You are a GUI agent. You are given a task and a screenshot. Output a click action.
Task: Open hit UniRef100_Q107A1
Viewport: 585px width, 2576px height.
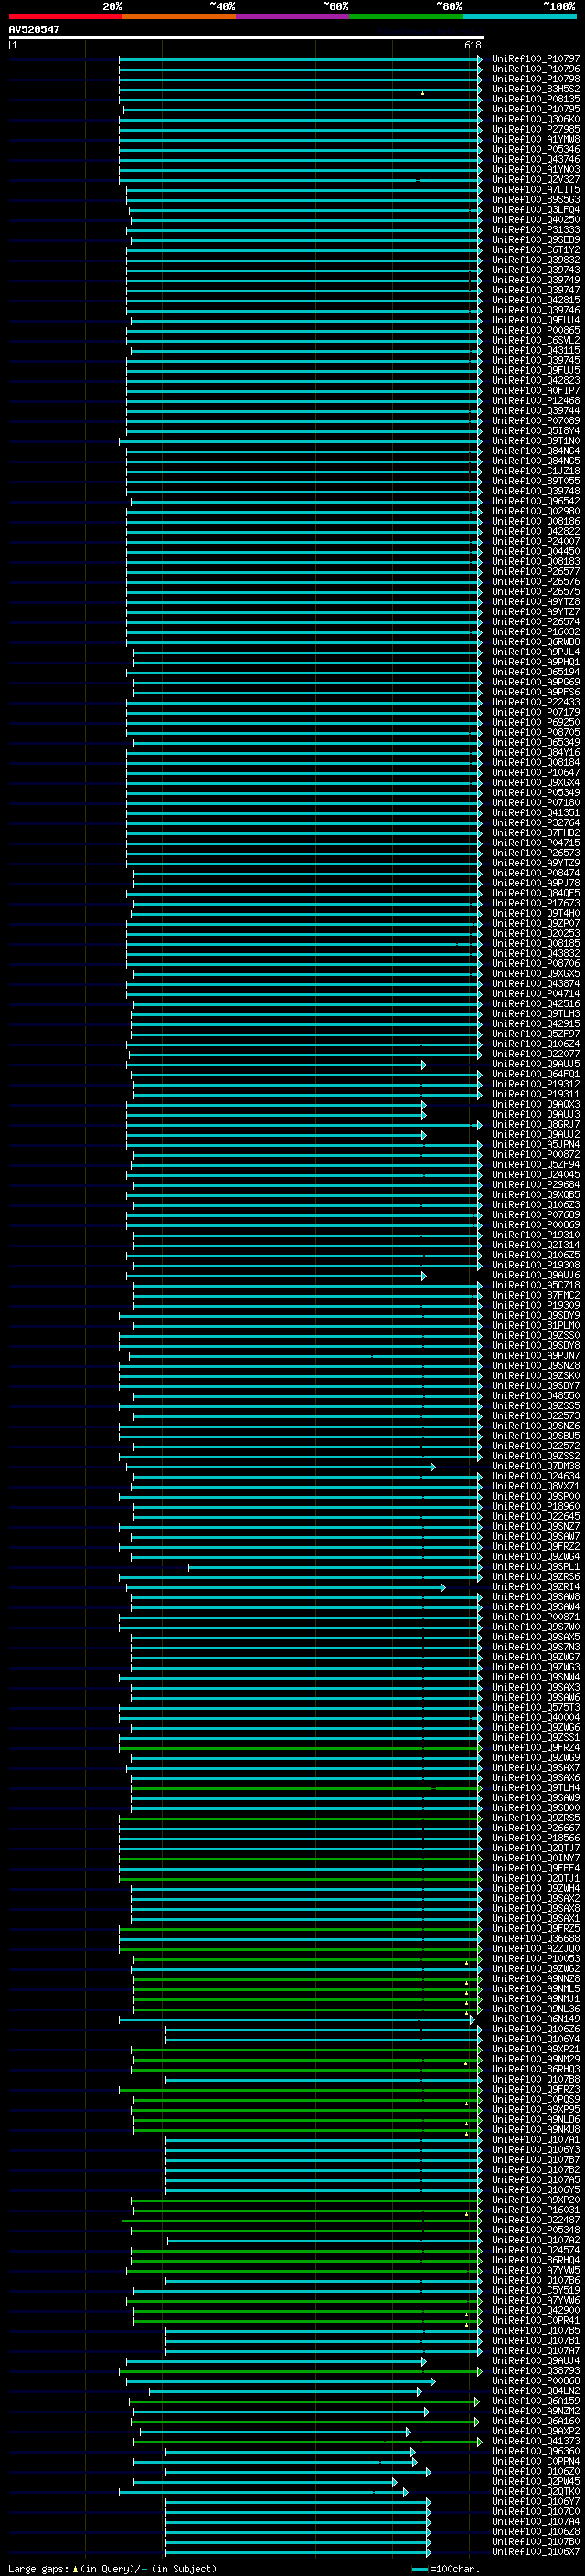tap(536, 2140)
